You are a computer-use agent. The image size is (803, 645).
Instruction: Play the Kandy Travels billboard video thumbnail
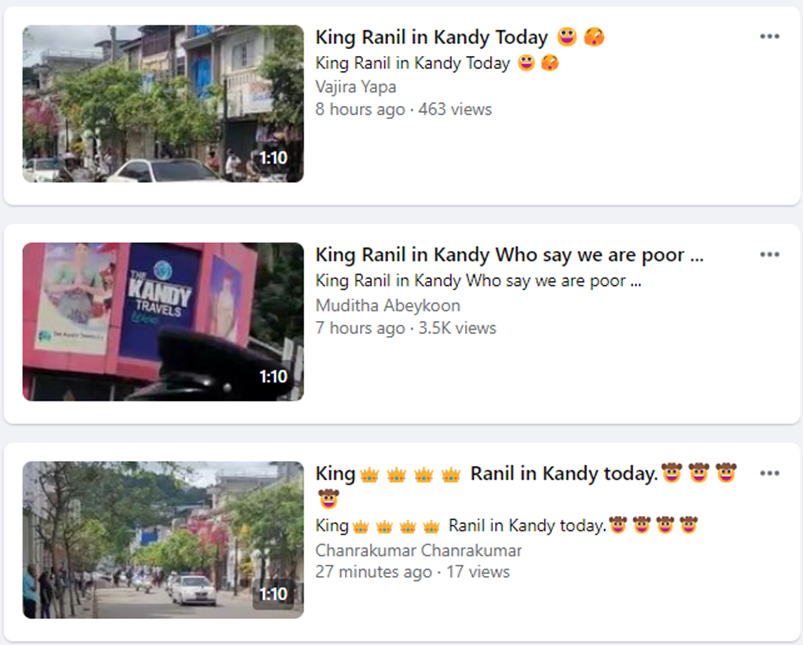[x=163, y=322]
